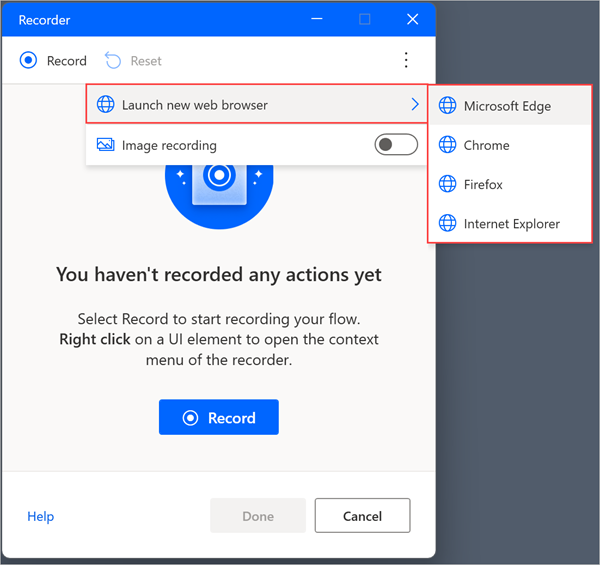
Task: Click the Record label in the toolbar
Action: click(x=67, y=61)
